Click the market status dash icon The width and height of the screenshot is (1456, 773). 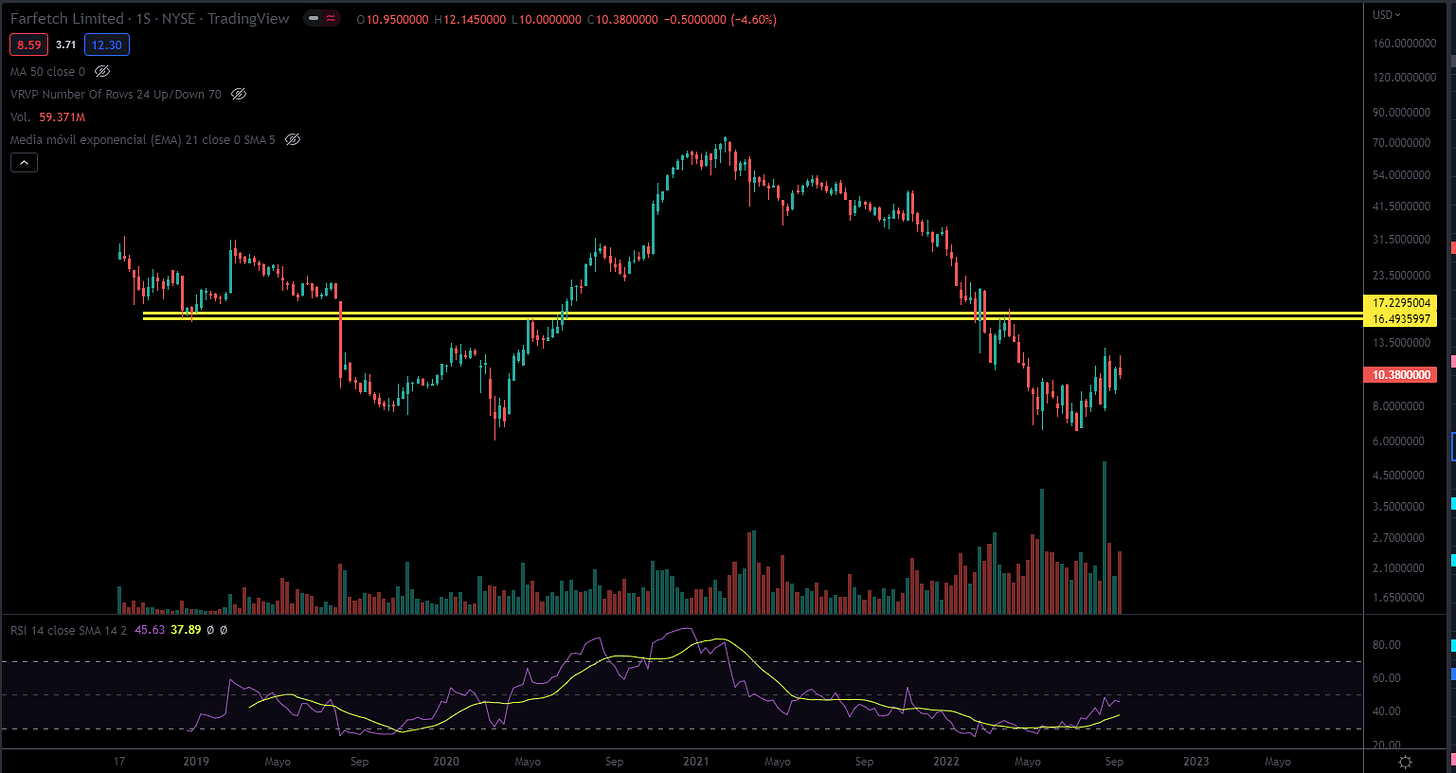(315, 18)
